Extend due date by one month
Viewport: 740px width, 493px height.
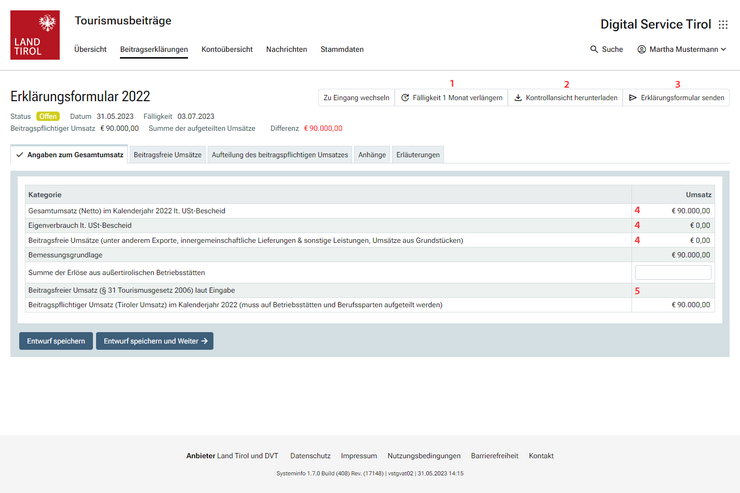click(450, 98)
